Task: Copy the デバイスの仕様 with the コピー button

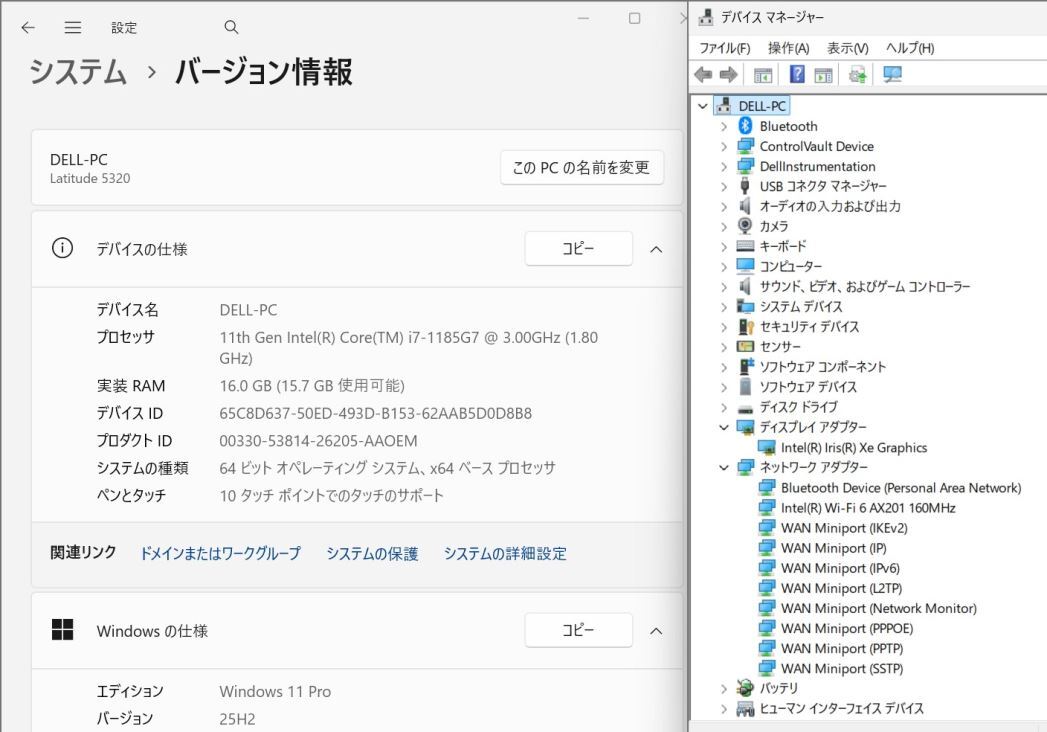Action: tap(578, 248)
